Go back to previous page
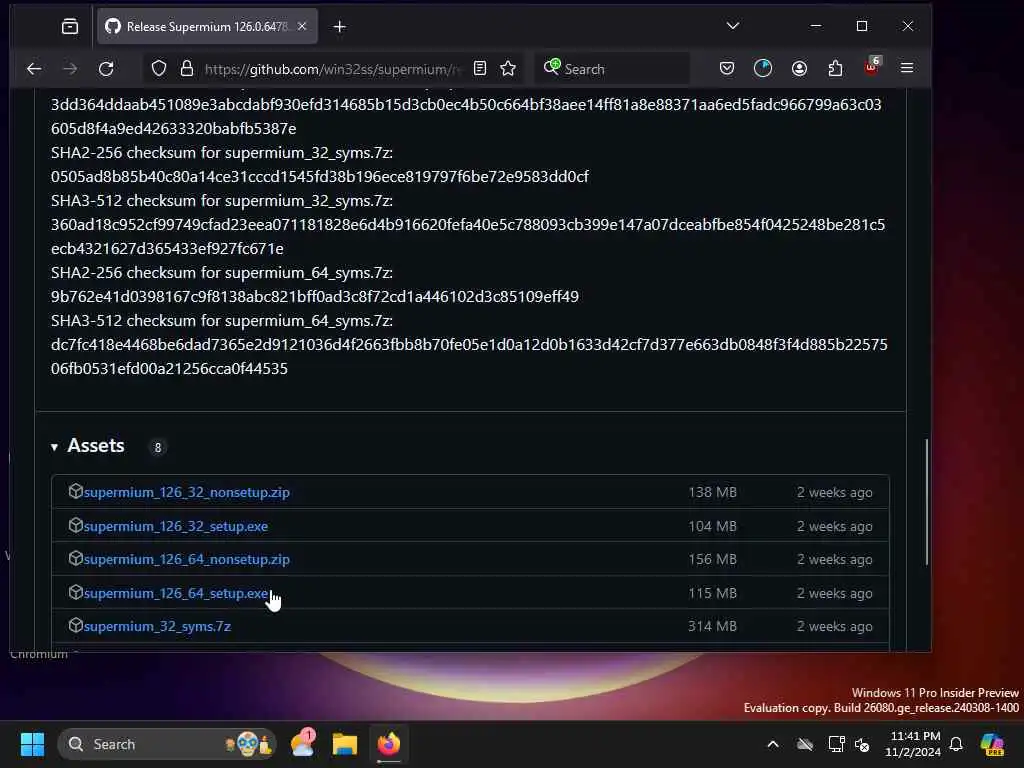The image size is (1024, 768). [34, 69]
